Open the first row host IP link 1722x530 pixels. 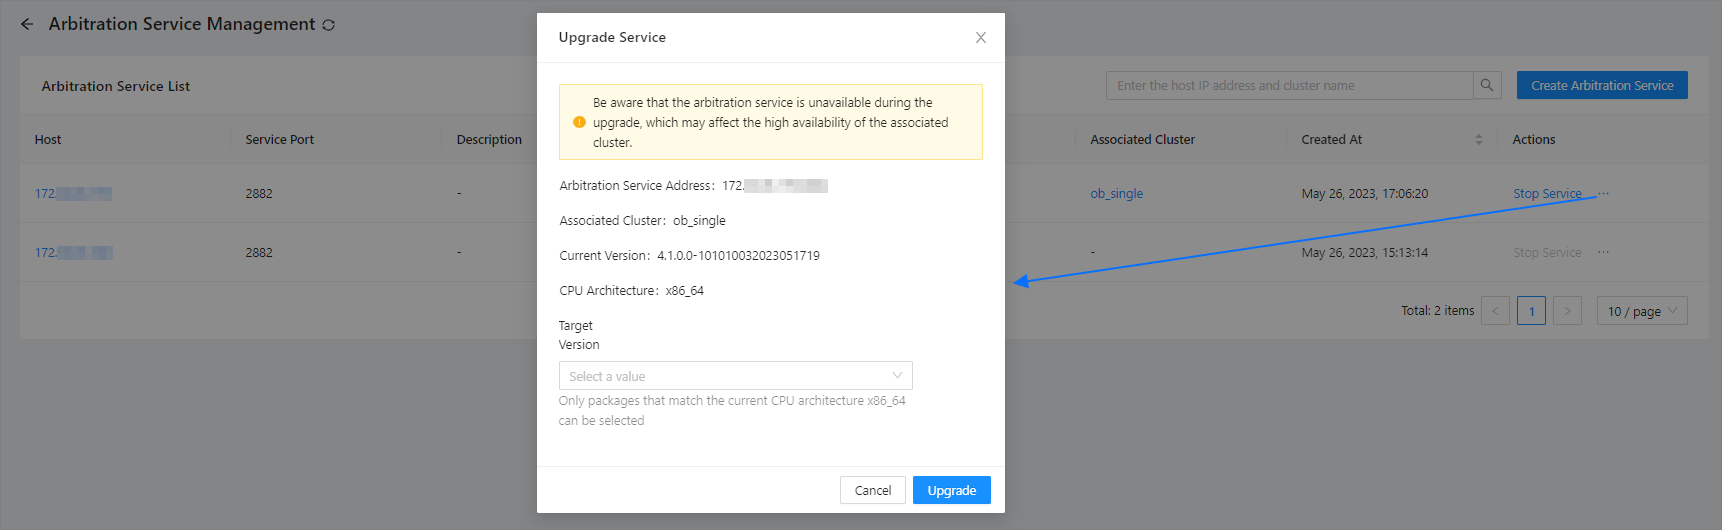tap(73, 194)
